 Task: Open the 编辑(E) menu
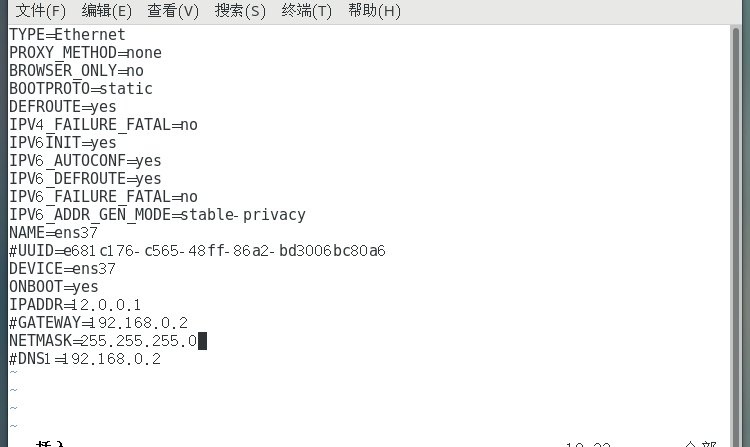click(106, 11)
